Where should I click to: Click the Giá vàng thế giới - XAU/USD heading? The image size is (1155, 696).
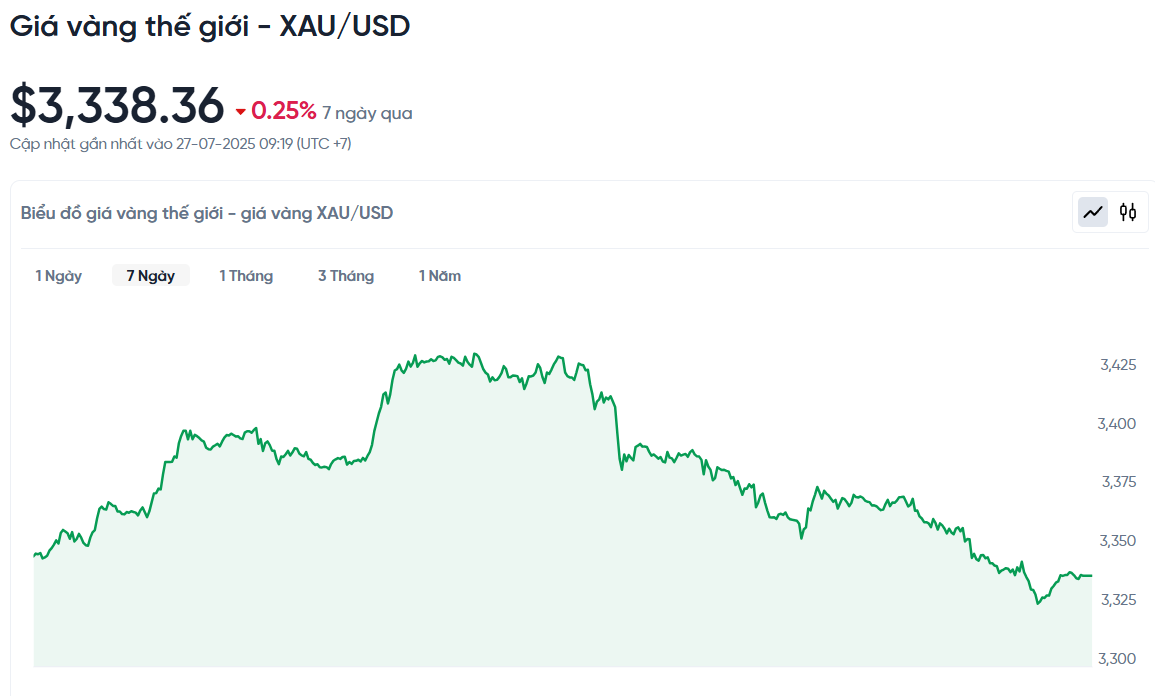[x=210, y=27]
